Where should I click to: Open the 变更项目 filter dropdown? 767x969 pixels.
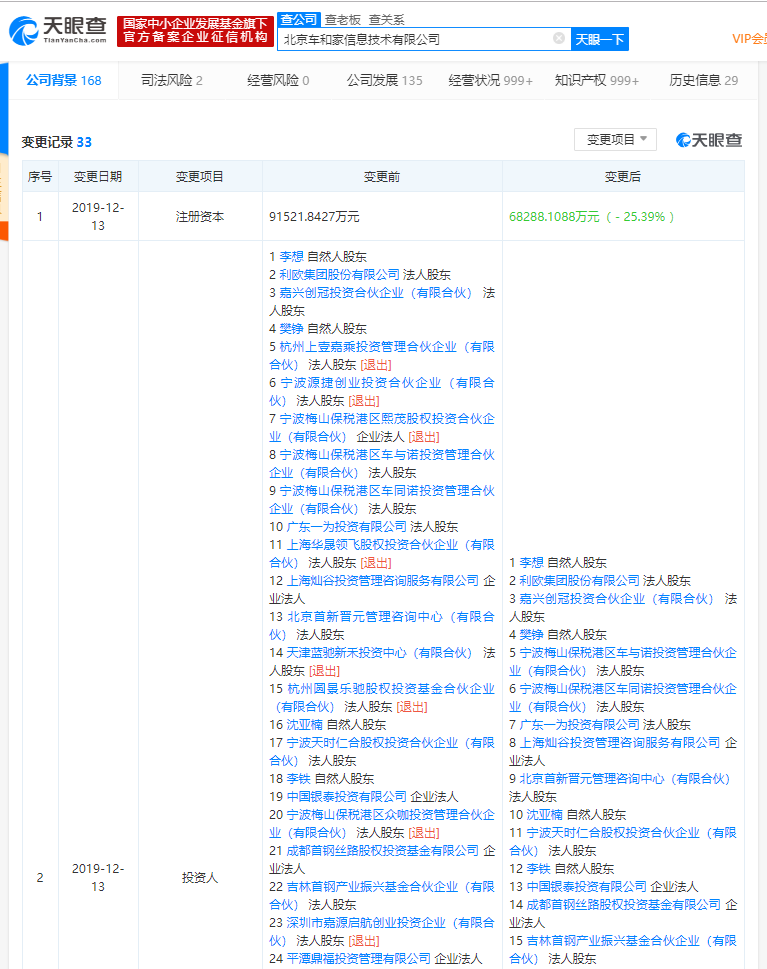coord(616,140)
